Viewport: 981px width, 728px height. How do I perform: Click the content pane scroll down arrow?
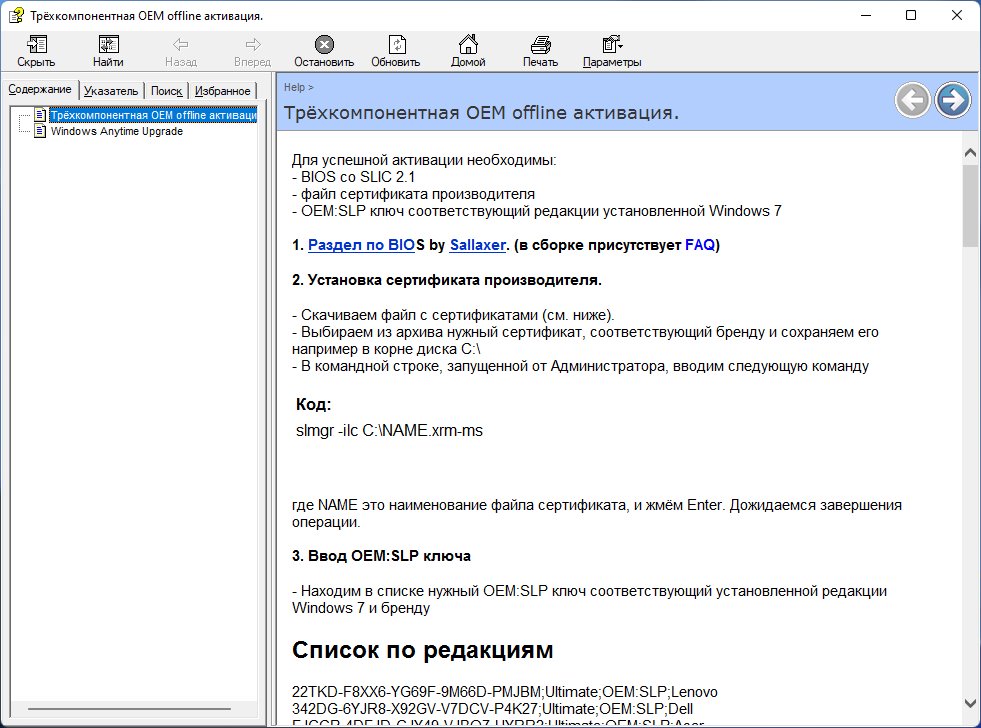click(969, 702)
